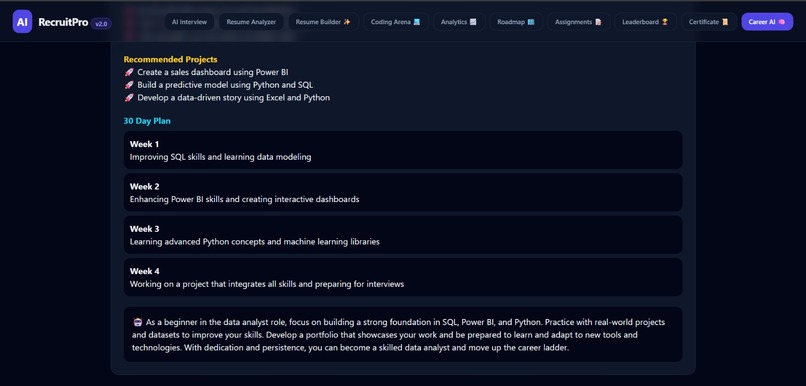Image resolution: width=806 pixels, height=386 pixels.
Task: Click the Career AI button
Action: [x=767, y=22]
